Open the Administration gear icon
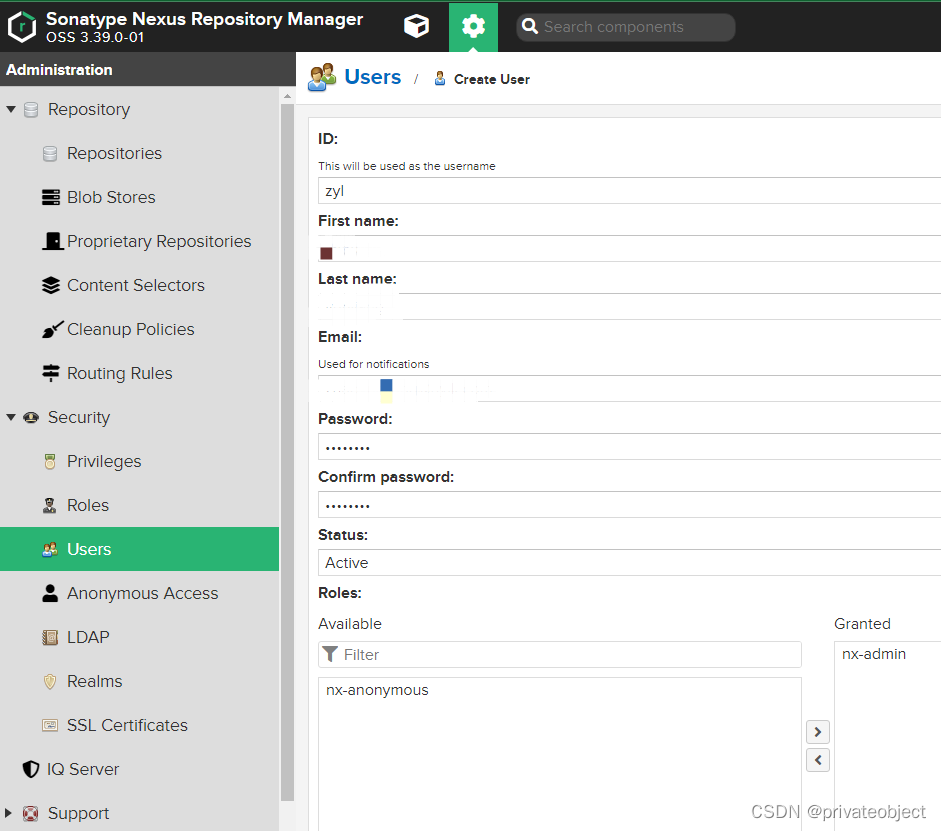This screenshot has height=831, width=941. click(x=474, y=26)
